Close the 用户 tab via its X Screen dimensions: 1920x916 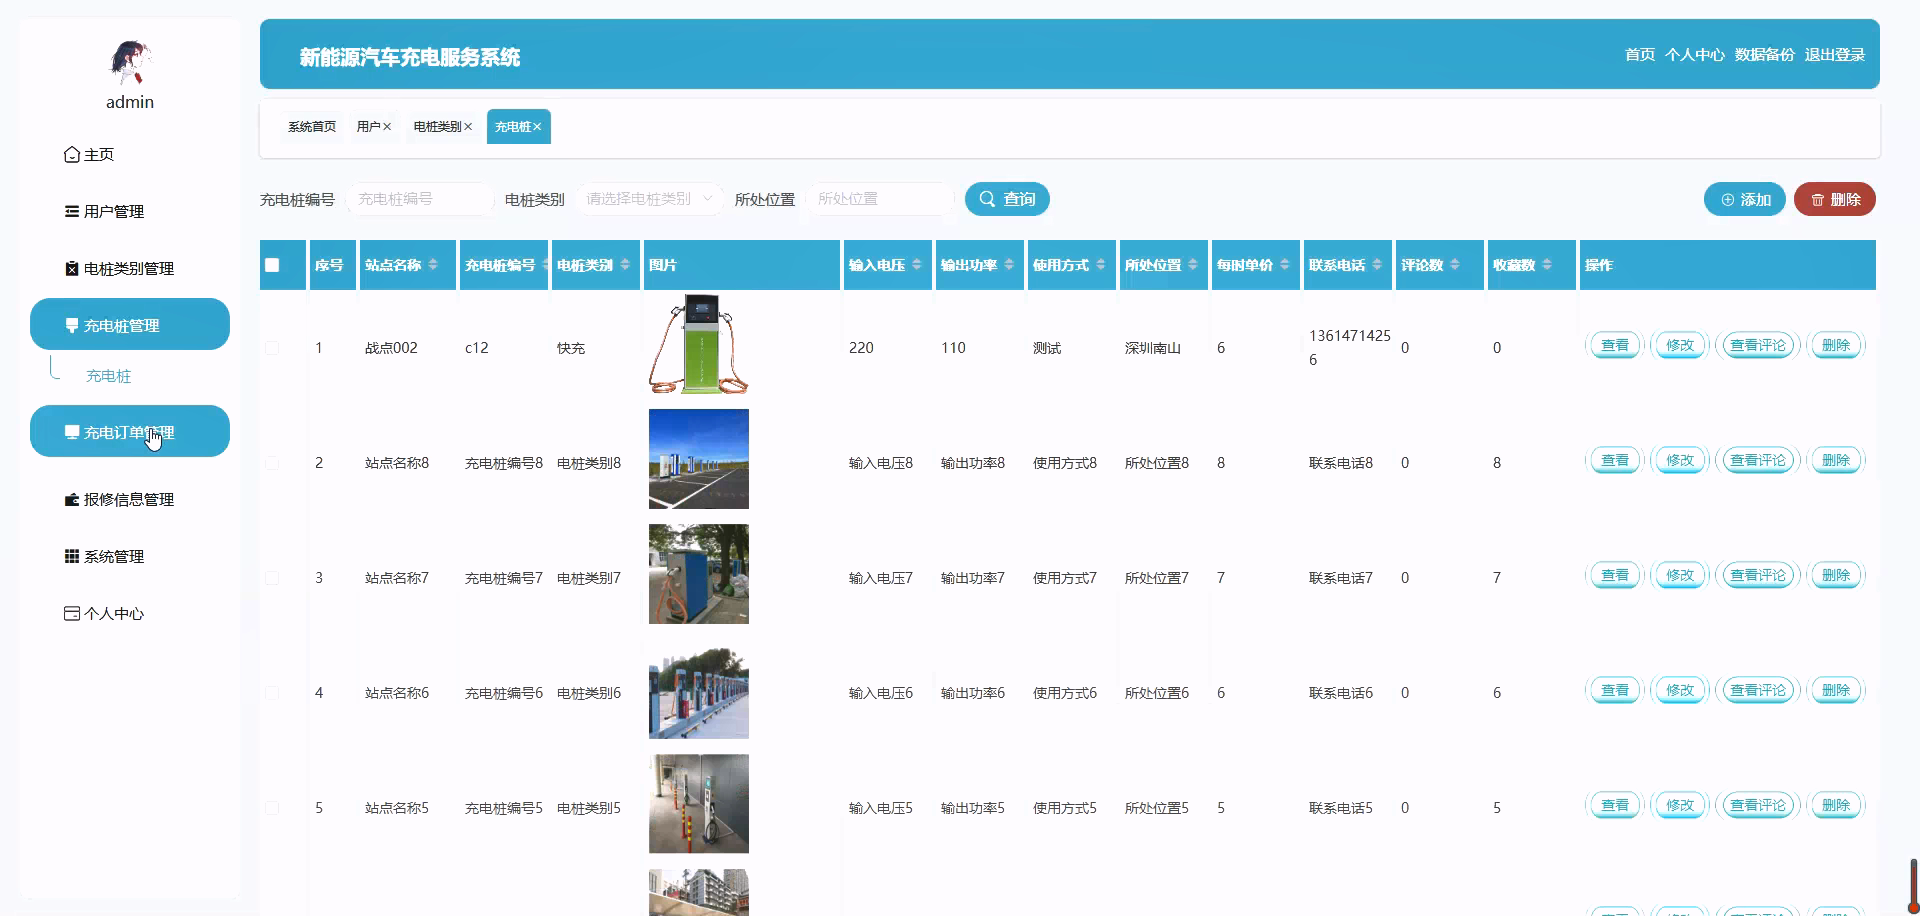tap(387, 127)
